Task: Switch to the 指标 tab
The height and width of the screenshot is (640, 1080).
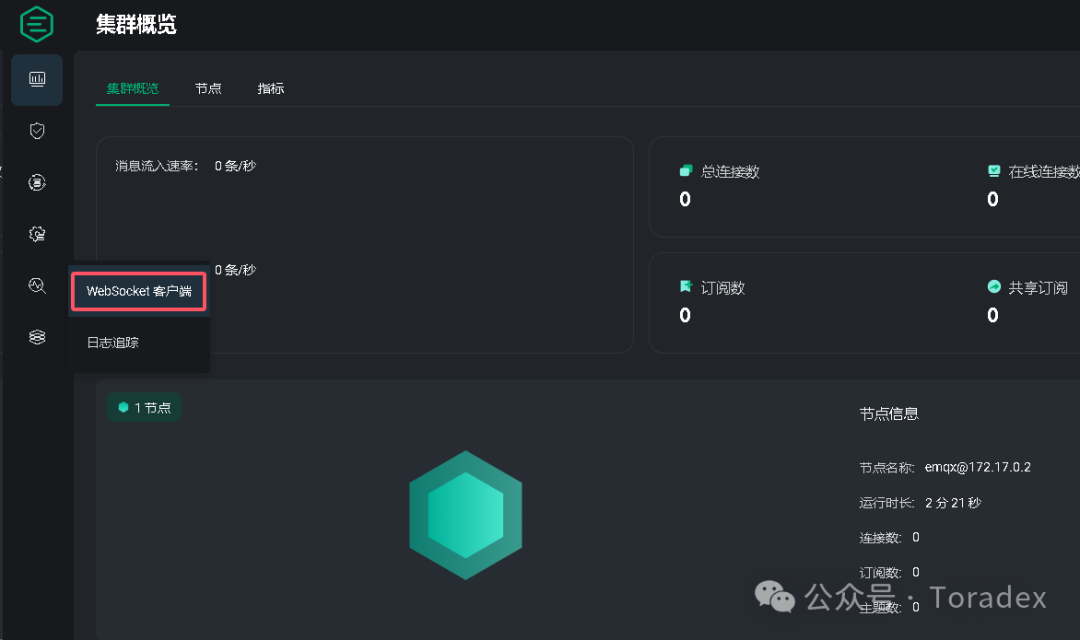Action: click(x=271, y=88)
